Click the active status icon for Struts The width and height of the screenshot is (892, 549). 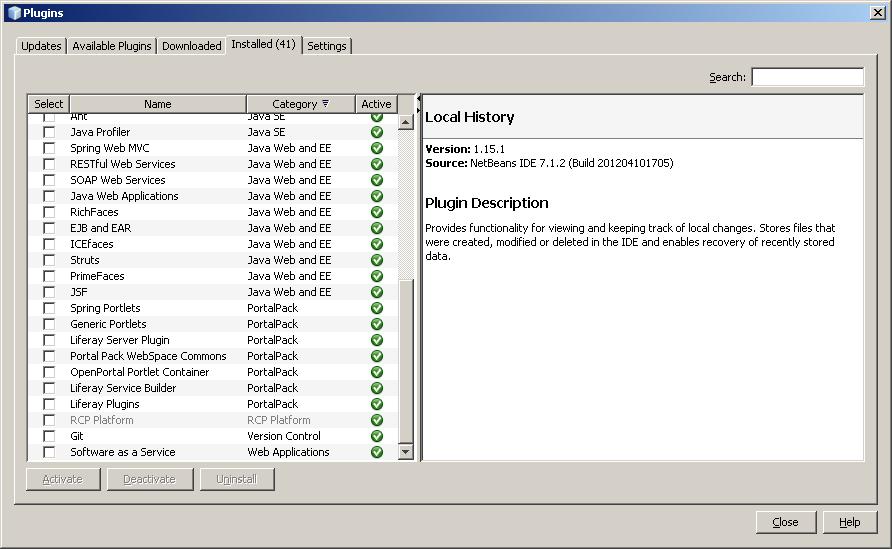pos(377,260)
